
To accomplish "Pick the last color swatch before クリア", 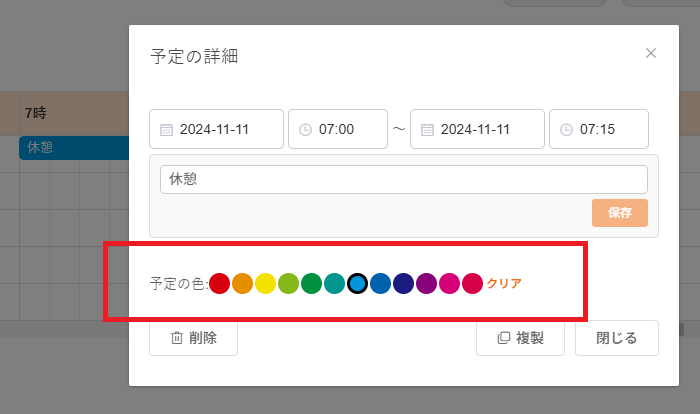I will [x=473, y=283].
